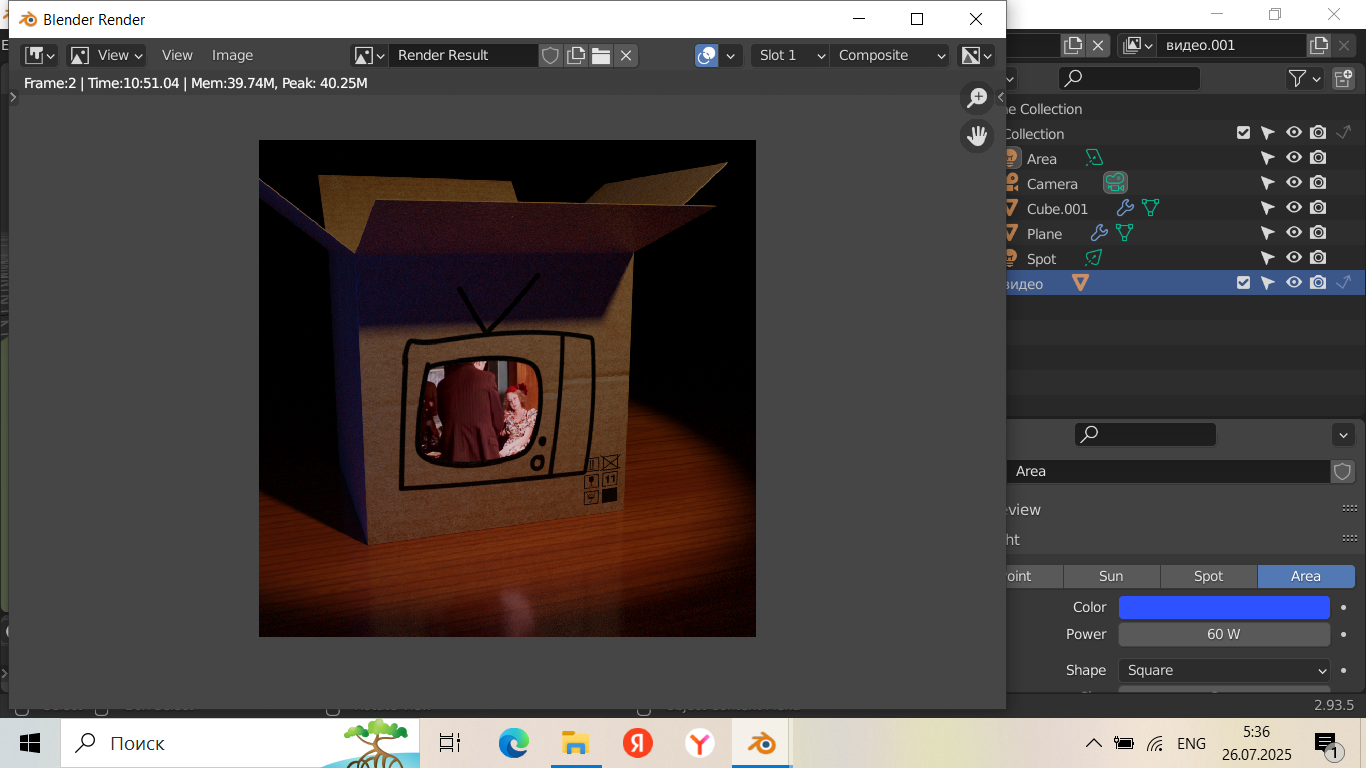Open the Slot 1 dropdown
Image resolution: width=1366 pixels, height=768 pixels.
pyautogui.click(x=790, y=56)
